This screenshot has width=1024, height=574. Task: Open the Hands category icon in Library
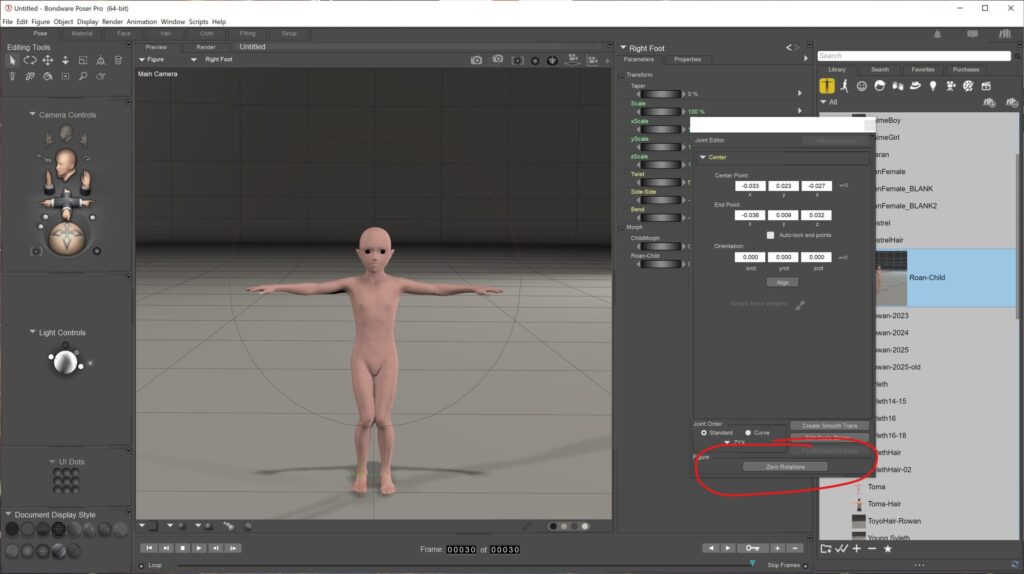click(x=898, y=86)
